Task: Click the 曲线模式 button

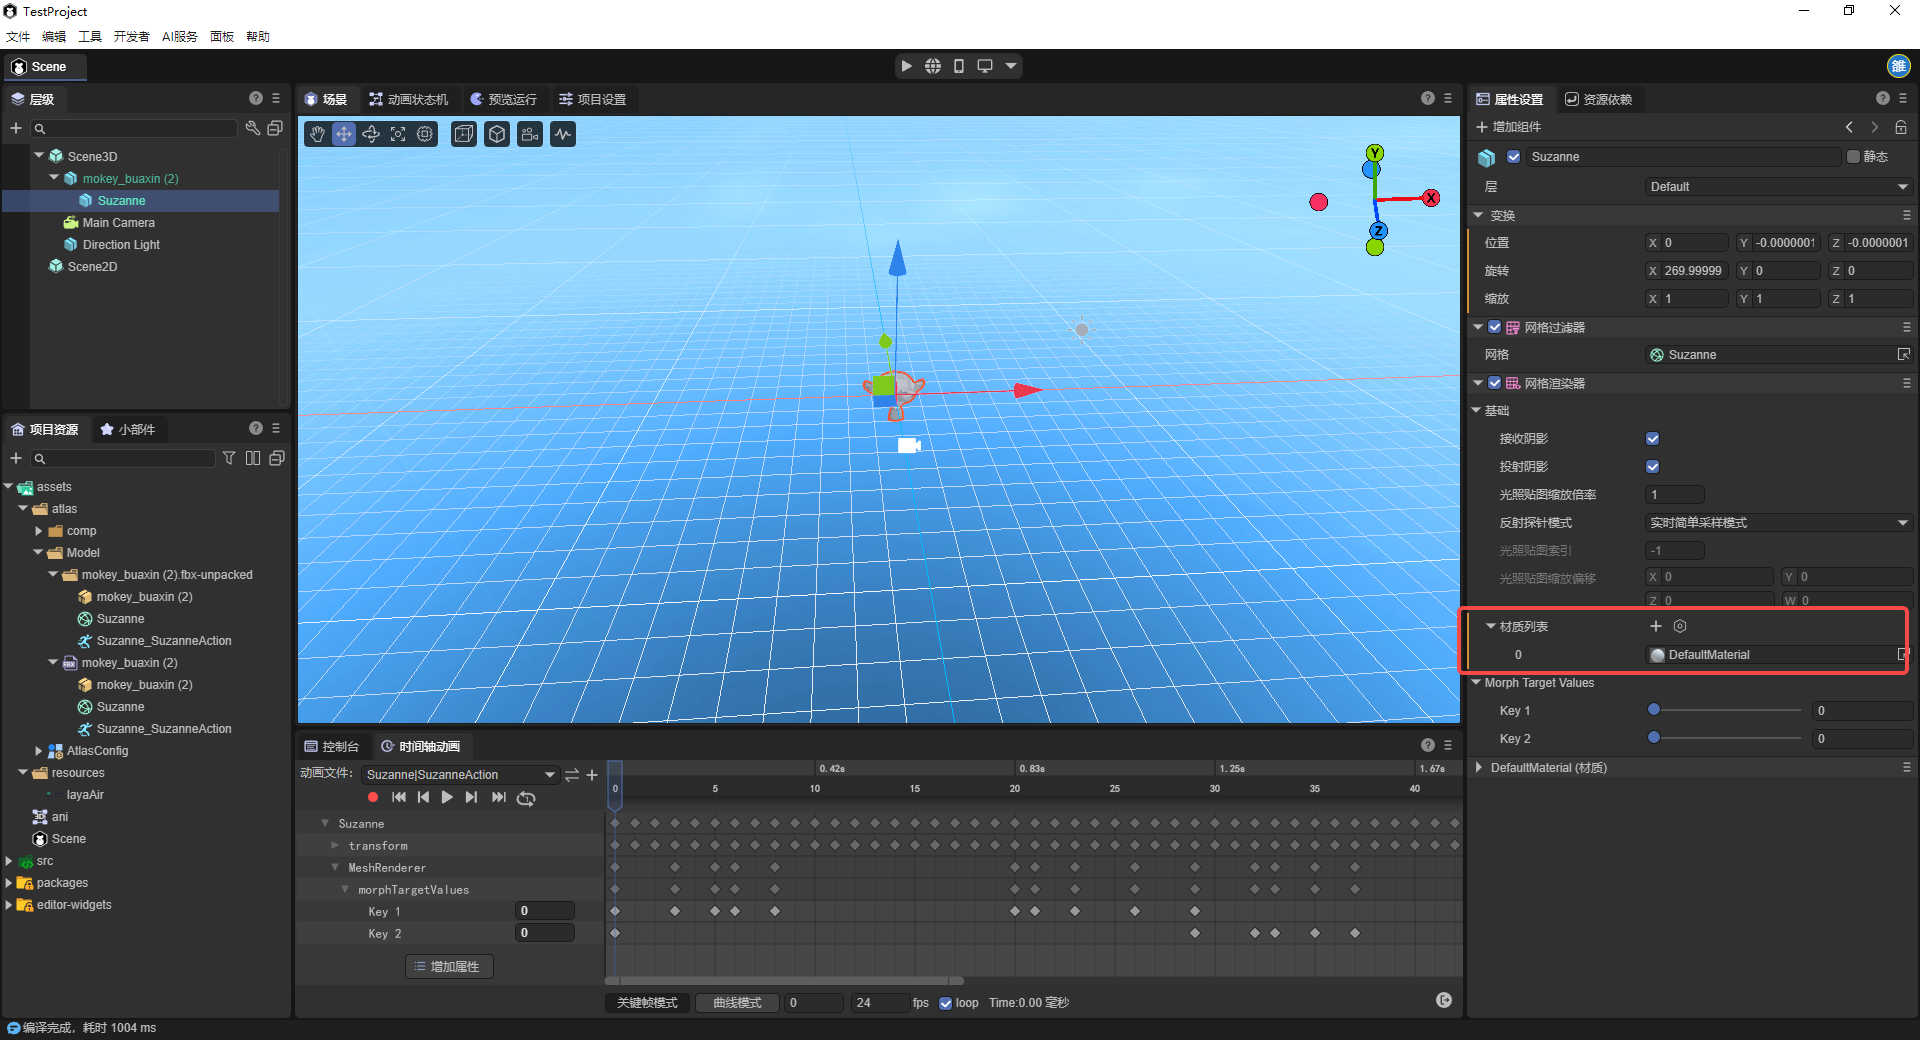Action: (737, 1003)
